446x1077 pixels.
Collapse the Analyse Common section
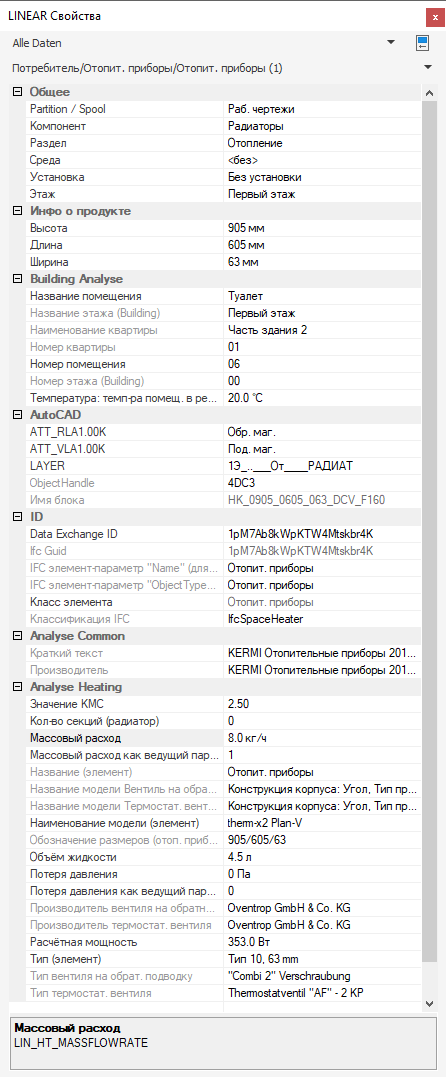[x=17, y=636]
